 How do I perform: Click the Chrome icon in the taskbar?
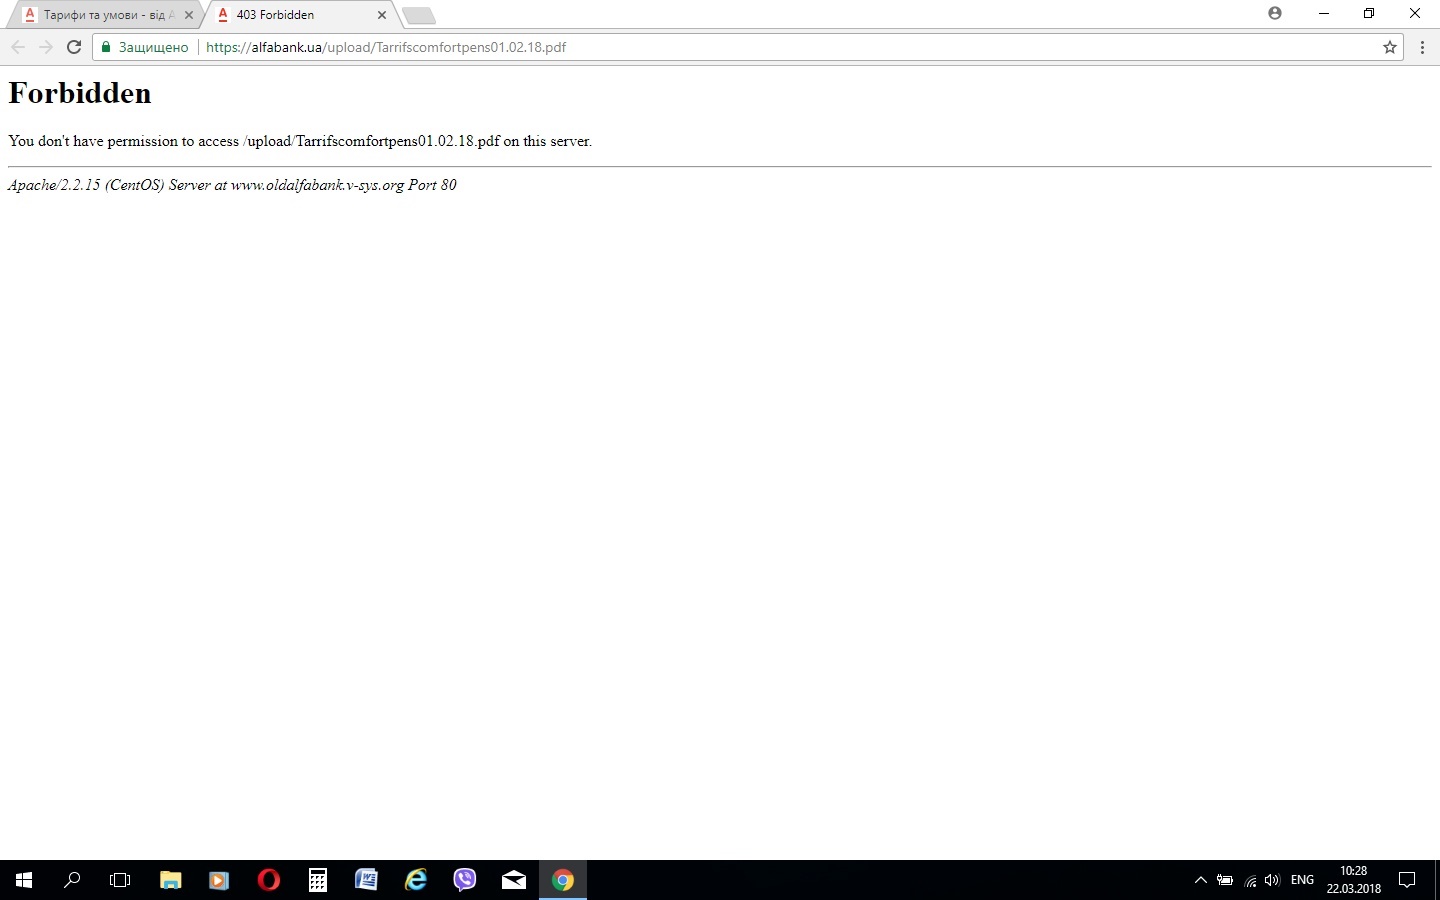pyautogui.click(x=563, y=880)
